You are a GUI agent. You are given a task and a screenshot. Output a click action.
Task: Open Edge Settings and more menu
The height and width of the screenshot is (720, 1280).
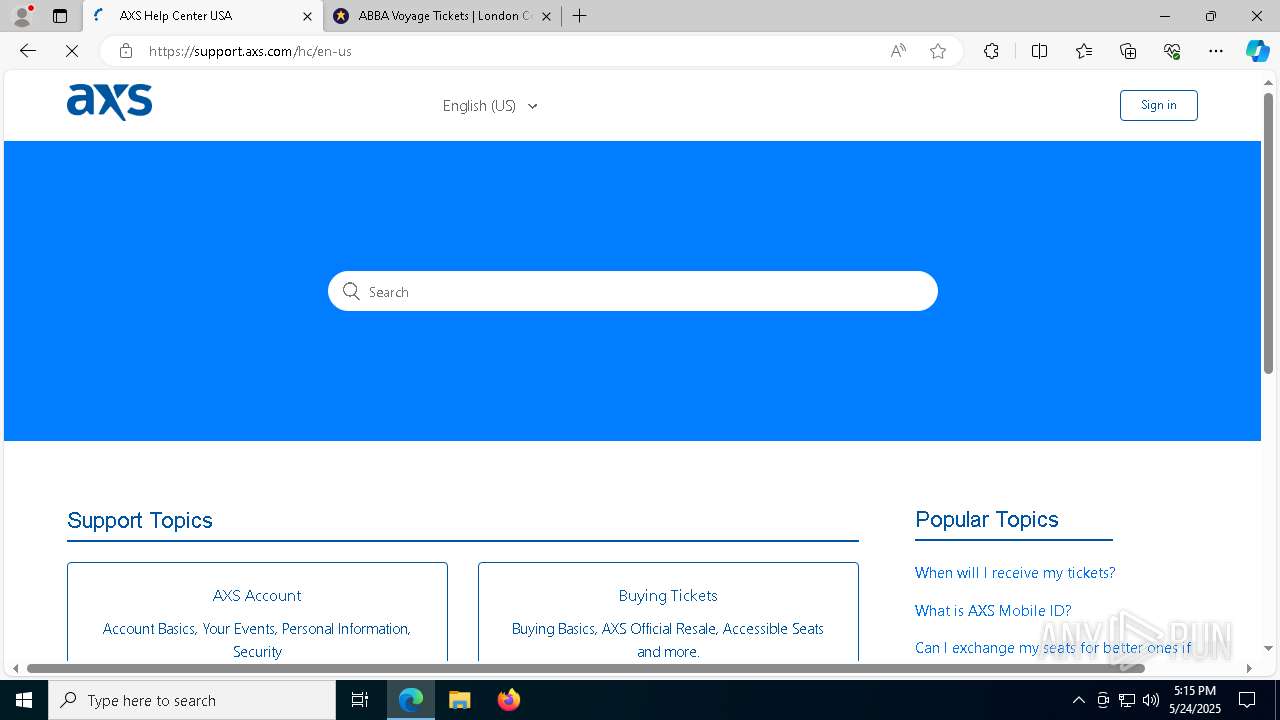point(1216,51)
